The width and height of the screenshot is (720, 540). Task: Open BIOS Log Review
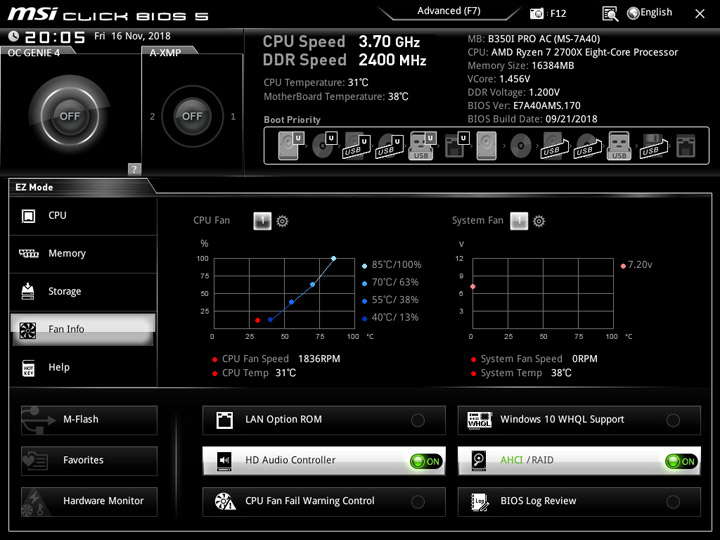[579, 501]
